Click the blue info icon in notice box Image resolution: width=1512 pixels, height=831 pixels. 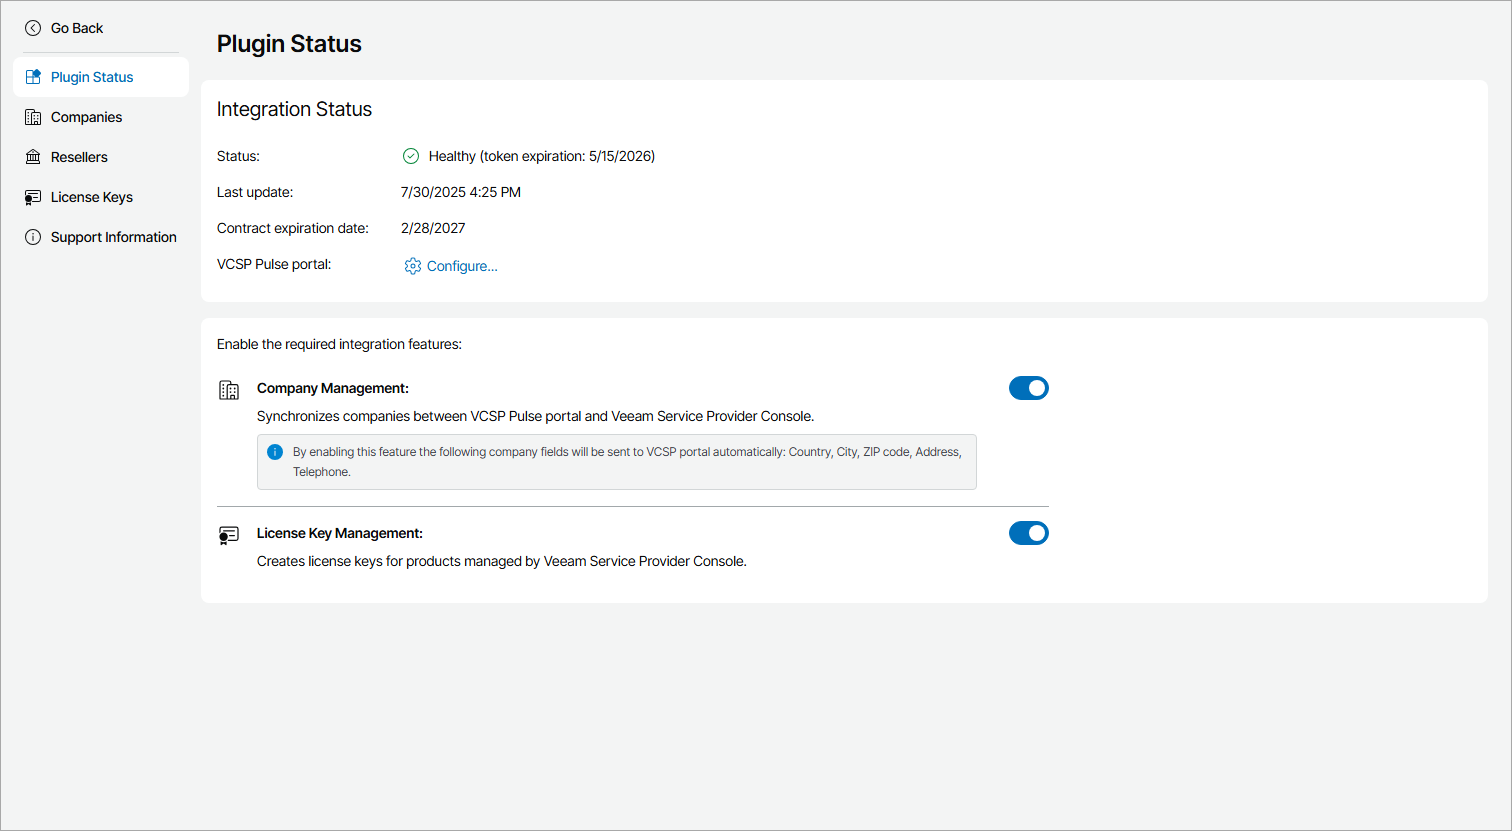click(x=275, y=452)
